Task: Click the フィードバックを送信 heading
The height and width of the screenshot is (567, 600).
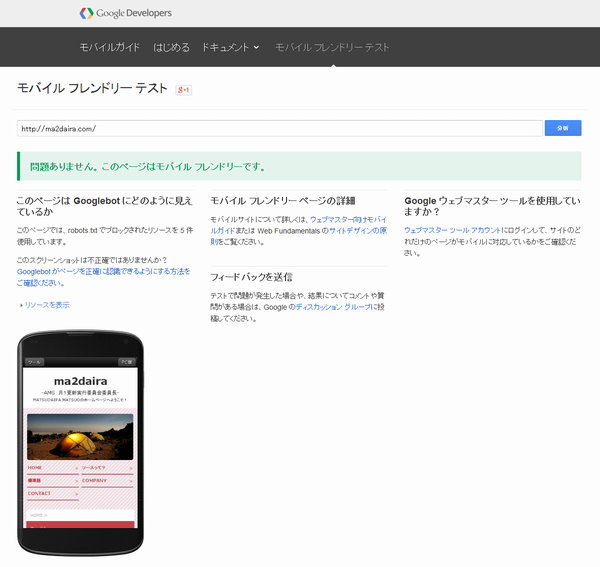Action: [x=251, y=277]
